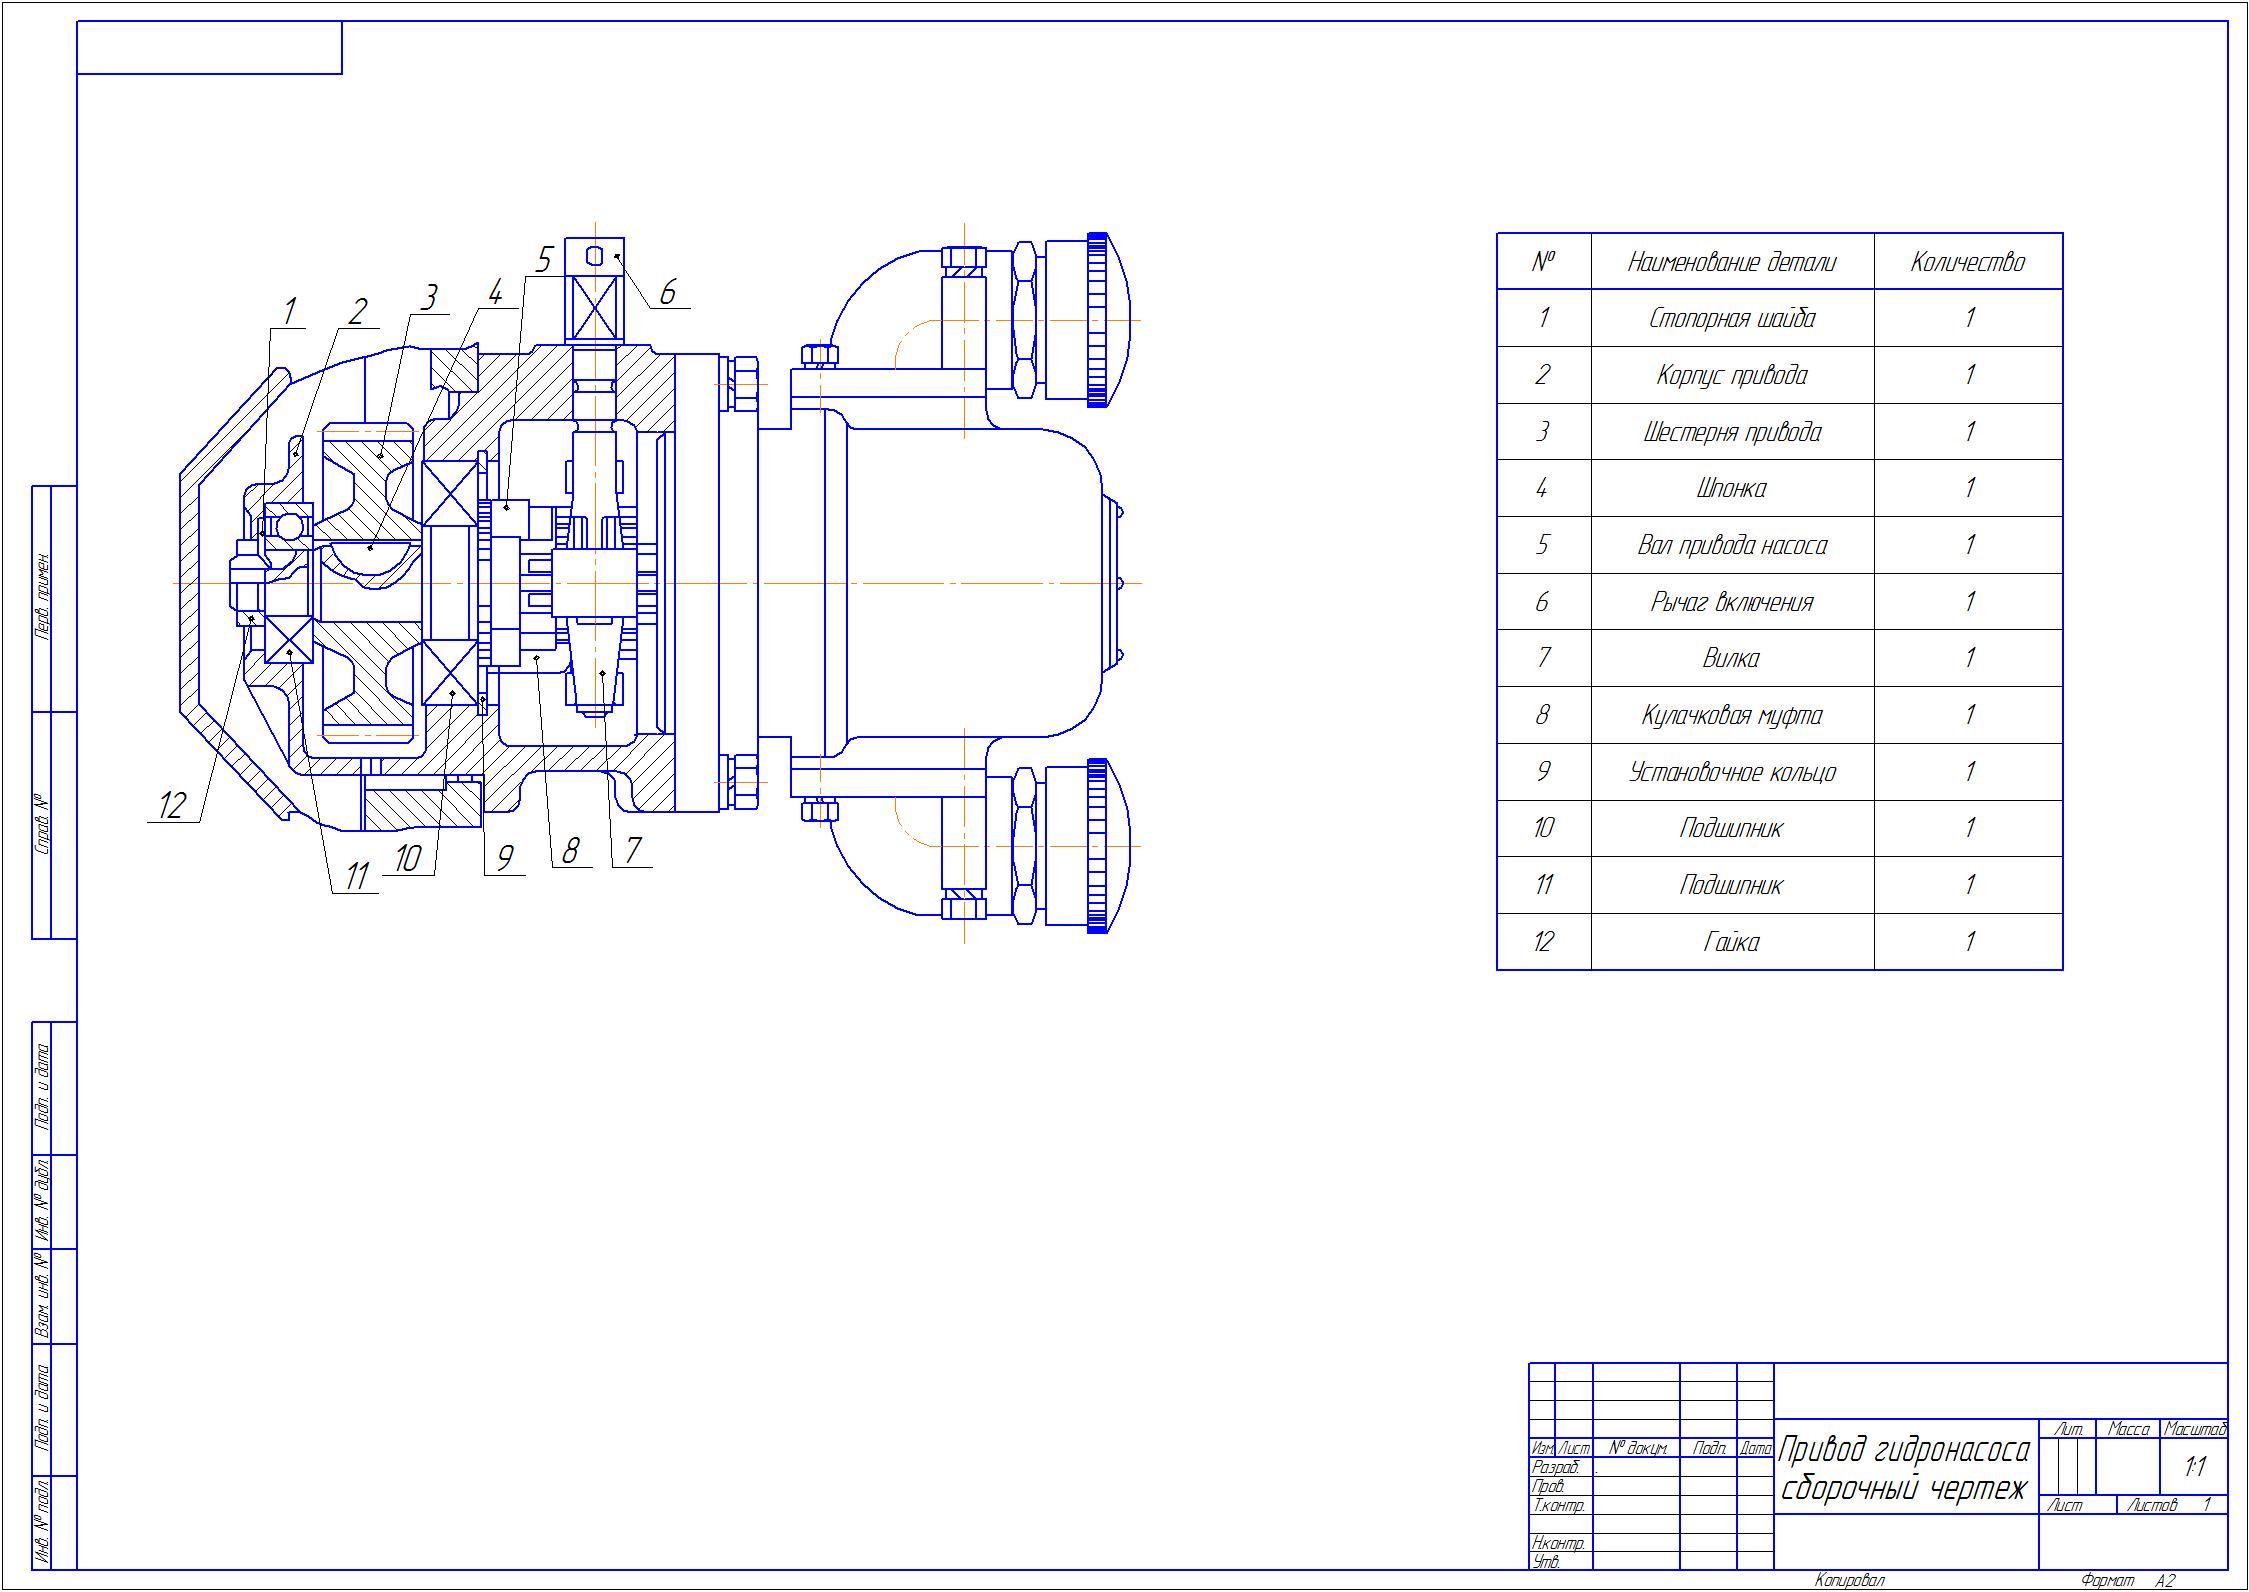Click callout number 4 on the drawing
Screen dimensions: 2249x1592
tap(494, 292)
